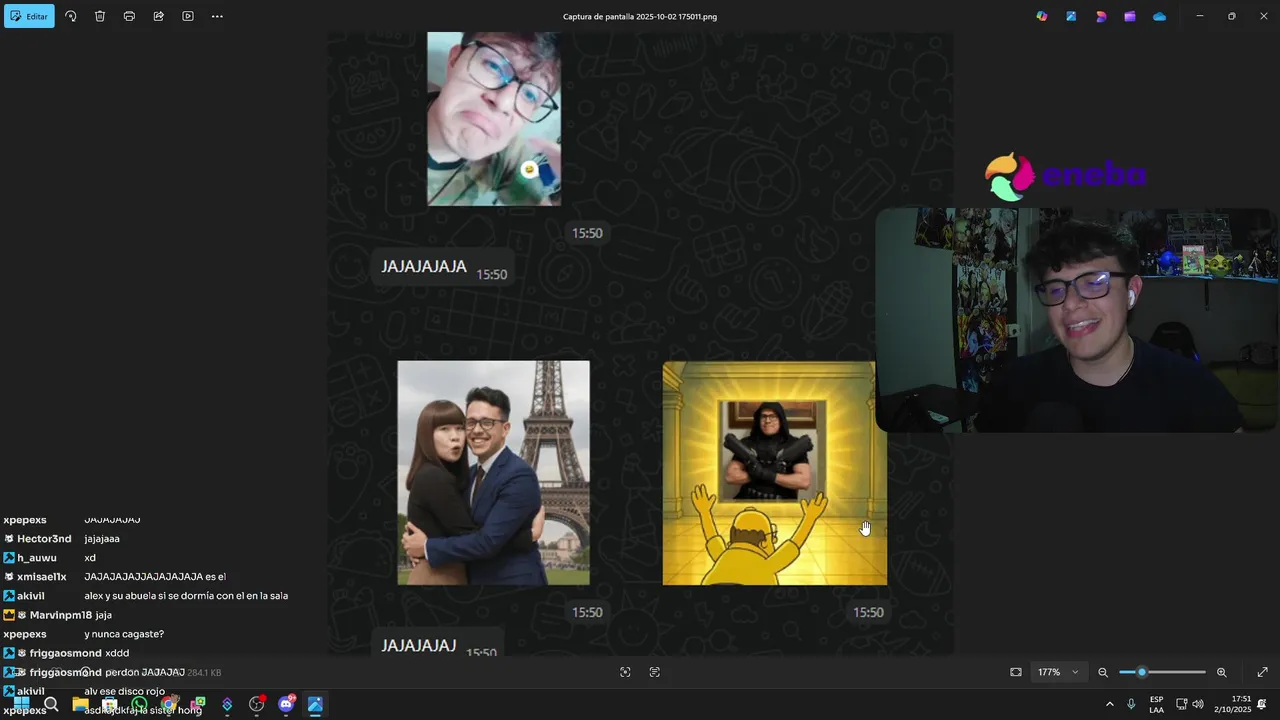
Task: Show hidden system tray icons
Action: [x=1109, y=704]
